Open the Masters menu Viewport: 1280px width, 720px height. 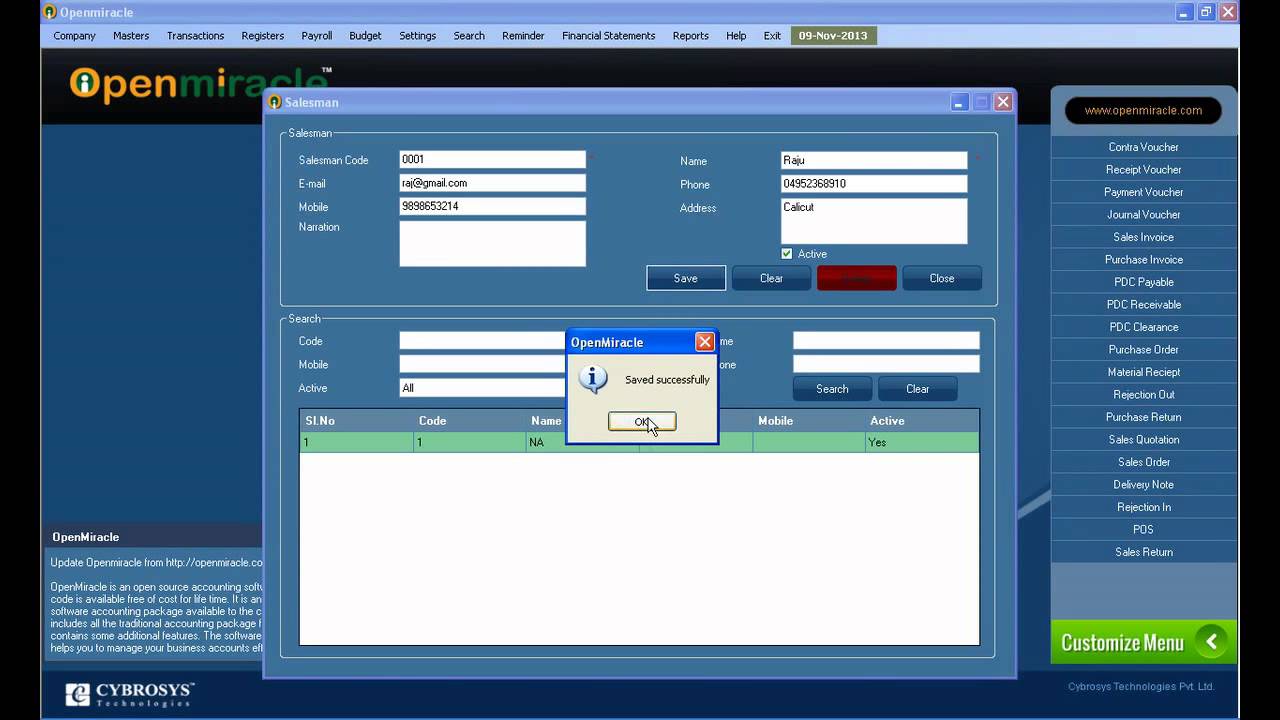point(131,36)
